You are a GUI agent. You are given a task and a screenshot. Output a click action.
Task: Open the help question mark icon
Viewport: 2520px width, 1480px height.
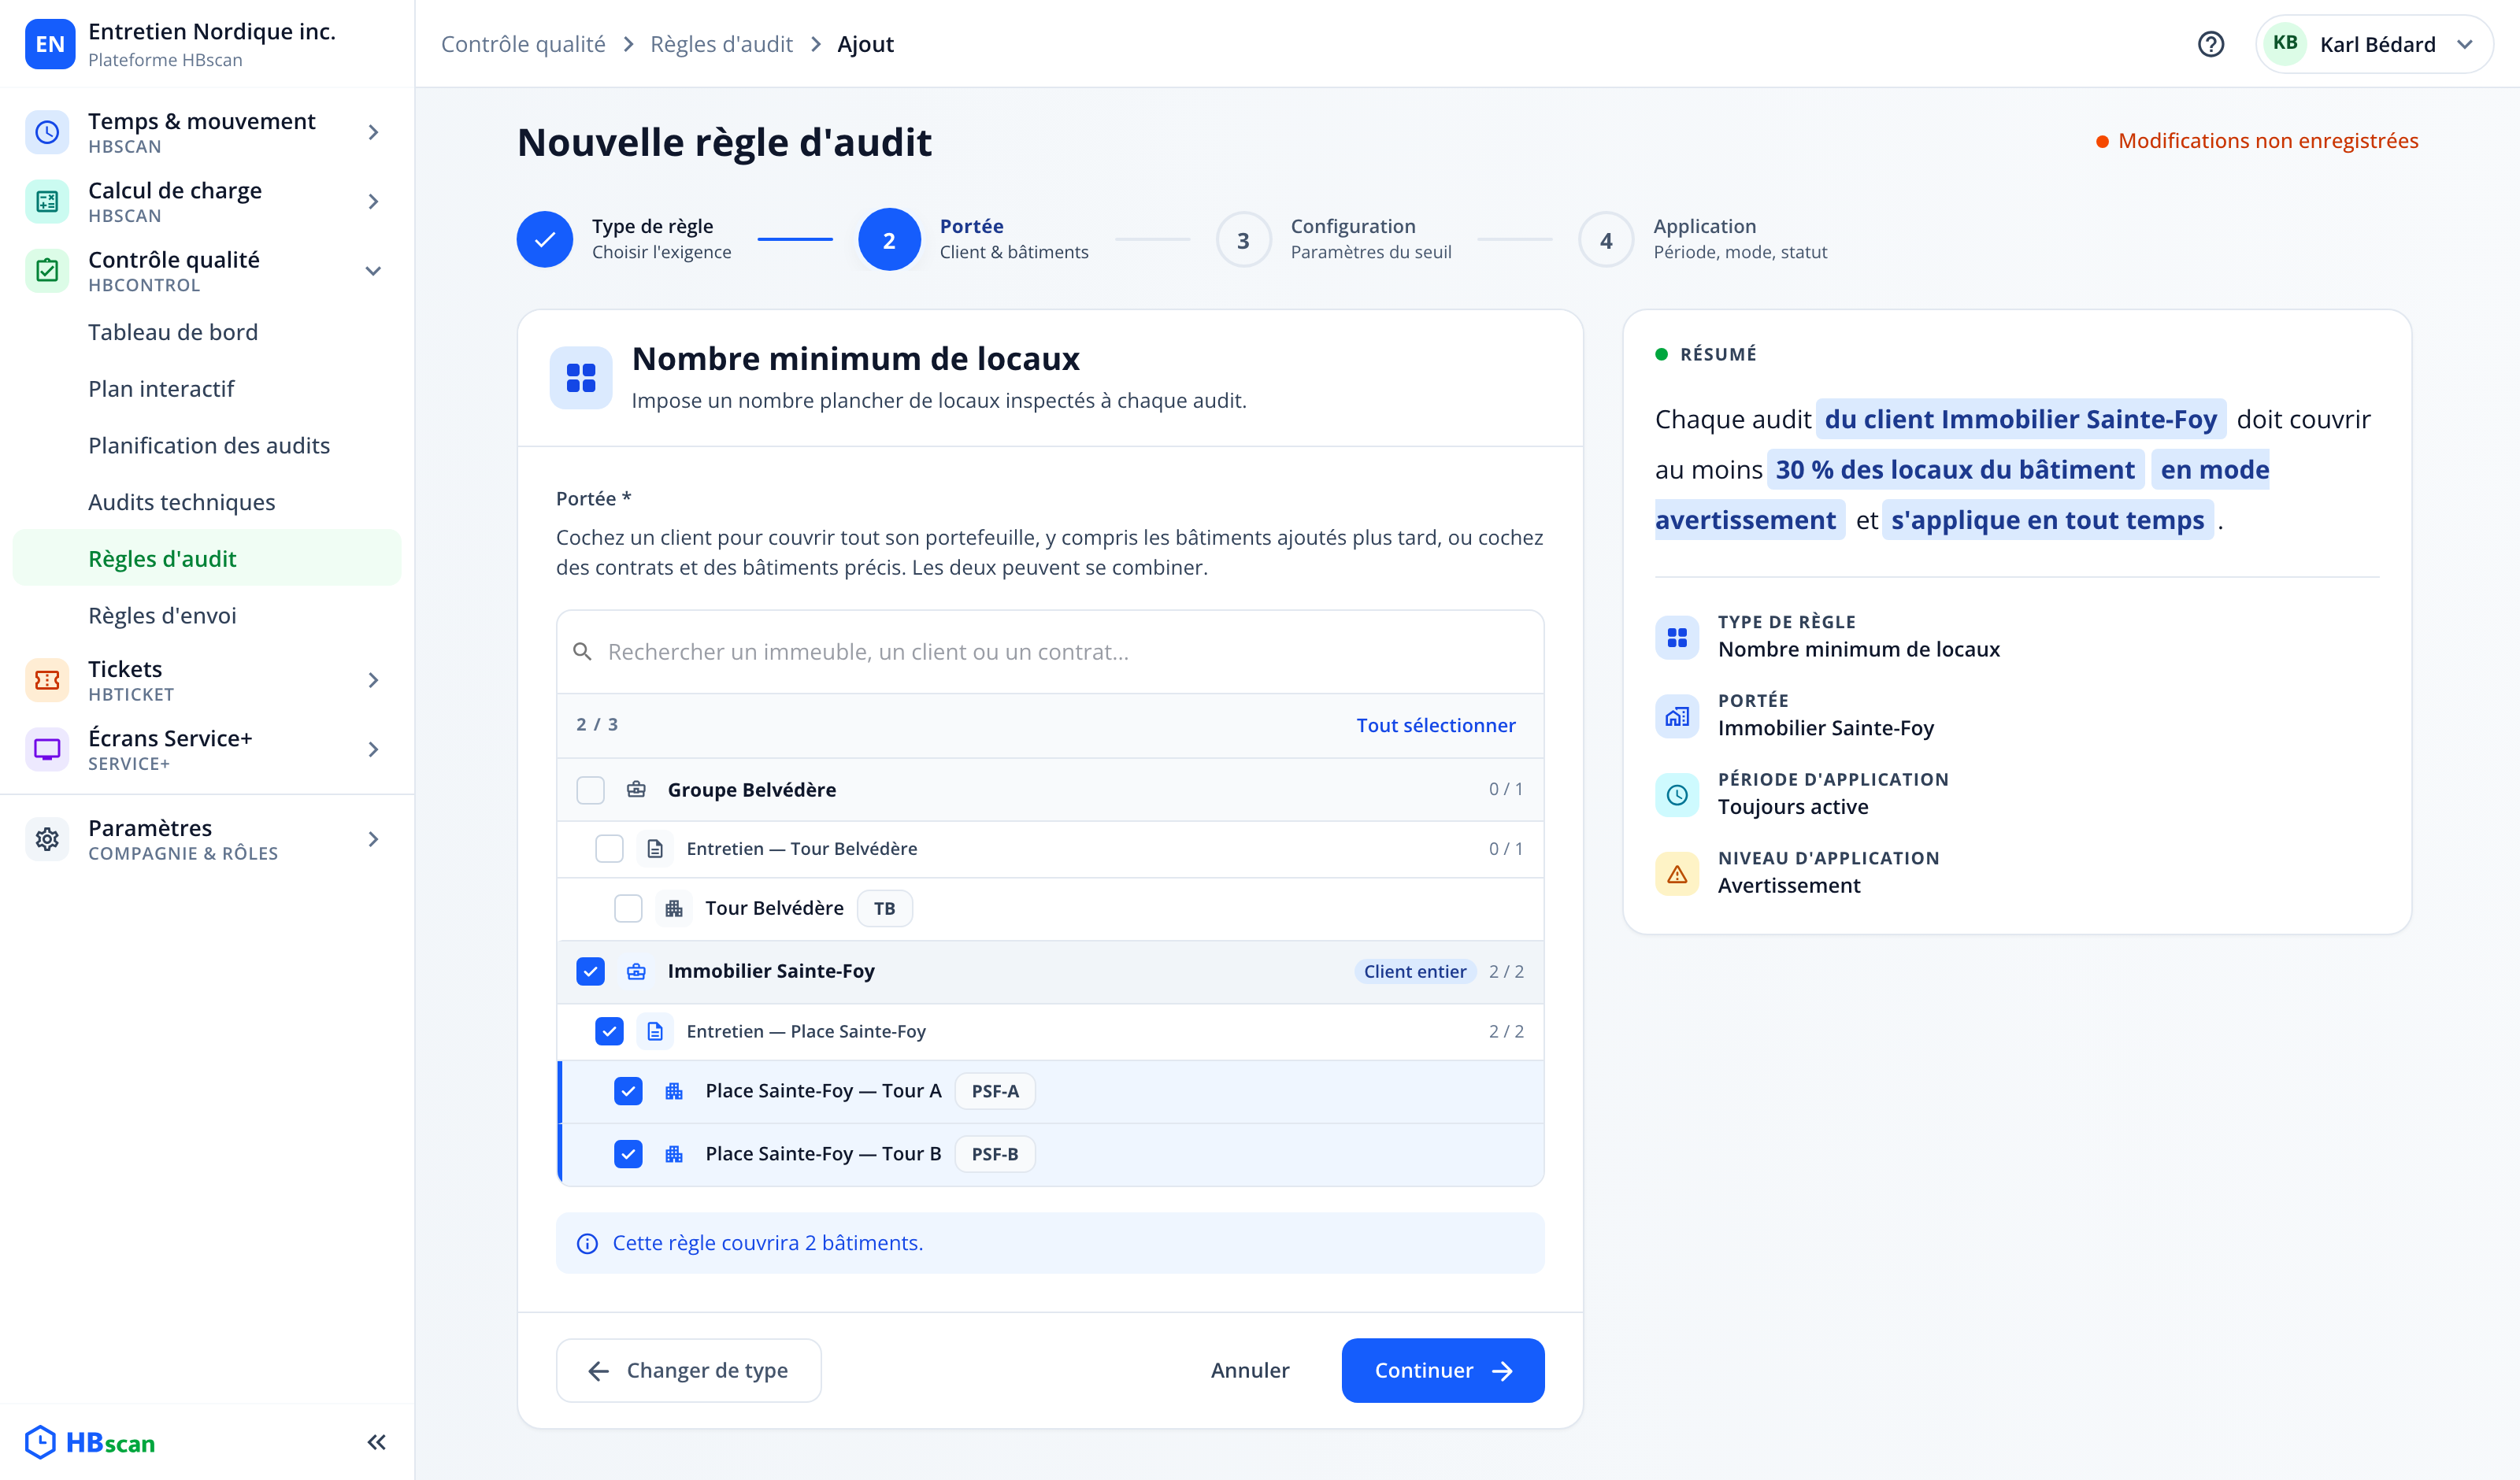click(x=2210, y=44)
